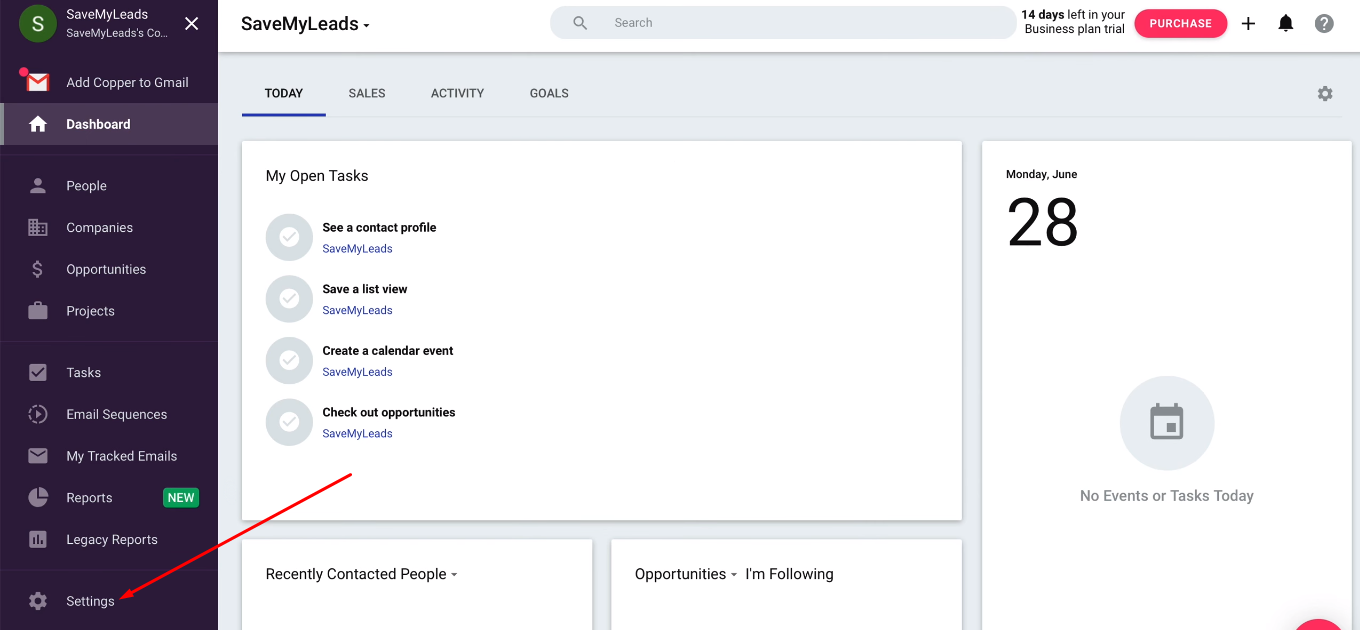The height and width of the screenshot is (630, 1360).
Task: Open Opportunities dollar sign item
Action: pyautogui.click(x=106, y=269)
